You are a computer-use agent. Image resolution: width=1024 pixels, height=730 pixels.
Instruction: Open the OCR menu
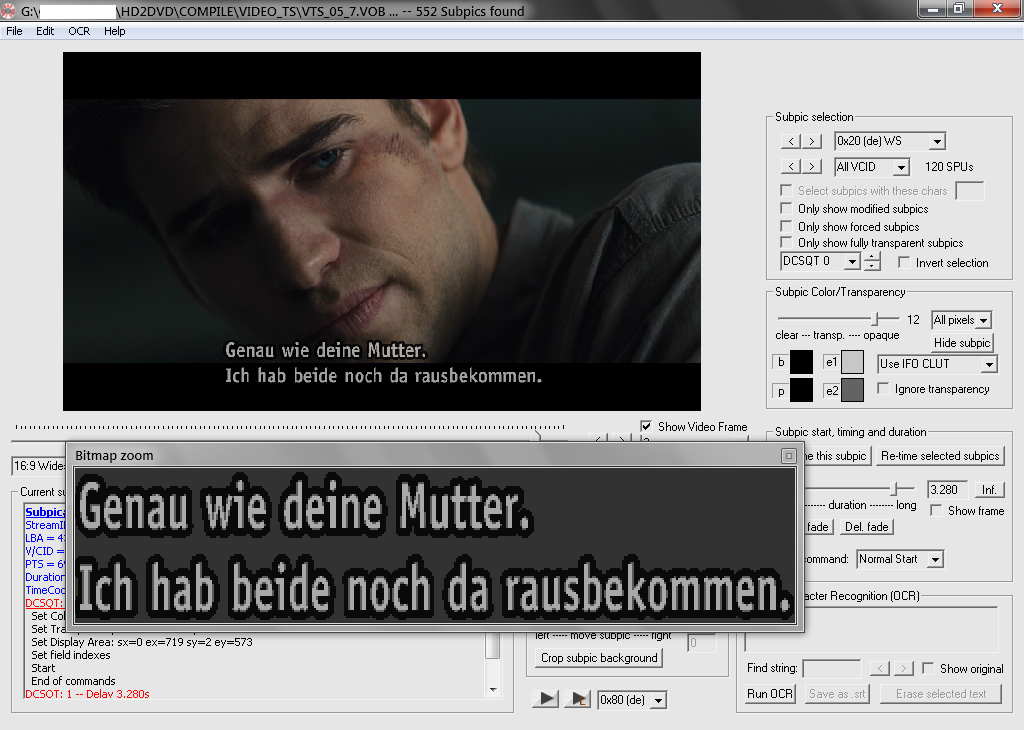(x=79, y=31)
